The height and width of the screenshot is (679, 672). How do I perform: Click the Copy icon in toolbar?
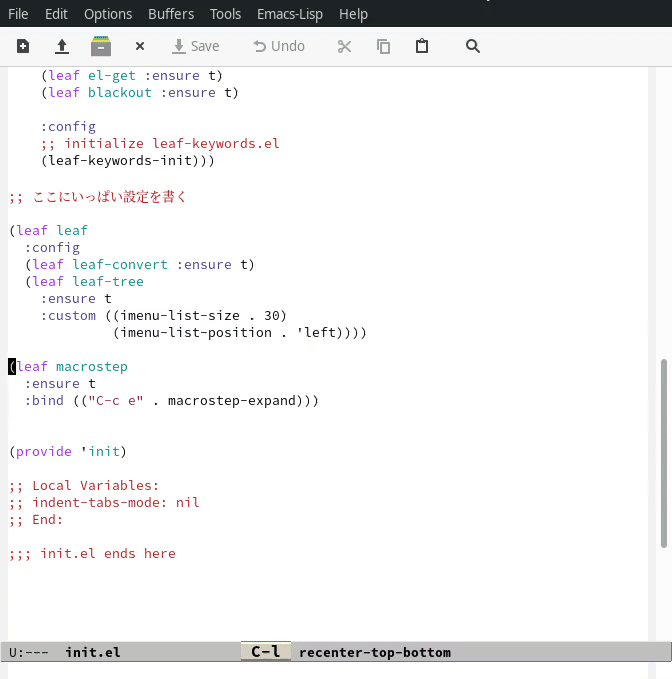(383, 46)
